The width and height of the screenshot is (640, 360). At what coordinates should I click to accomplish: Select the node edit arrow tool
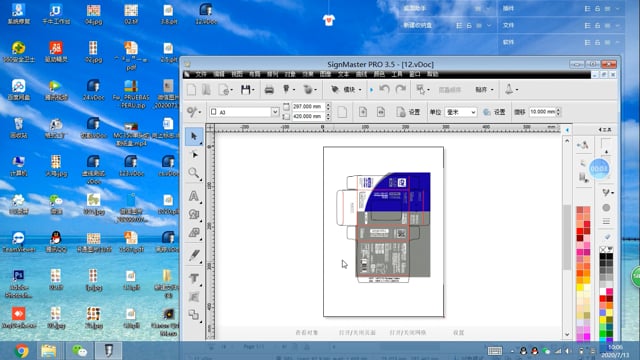[x=194, y=155]
